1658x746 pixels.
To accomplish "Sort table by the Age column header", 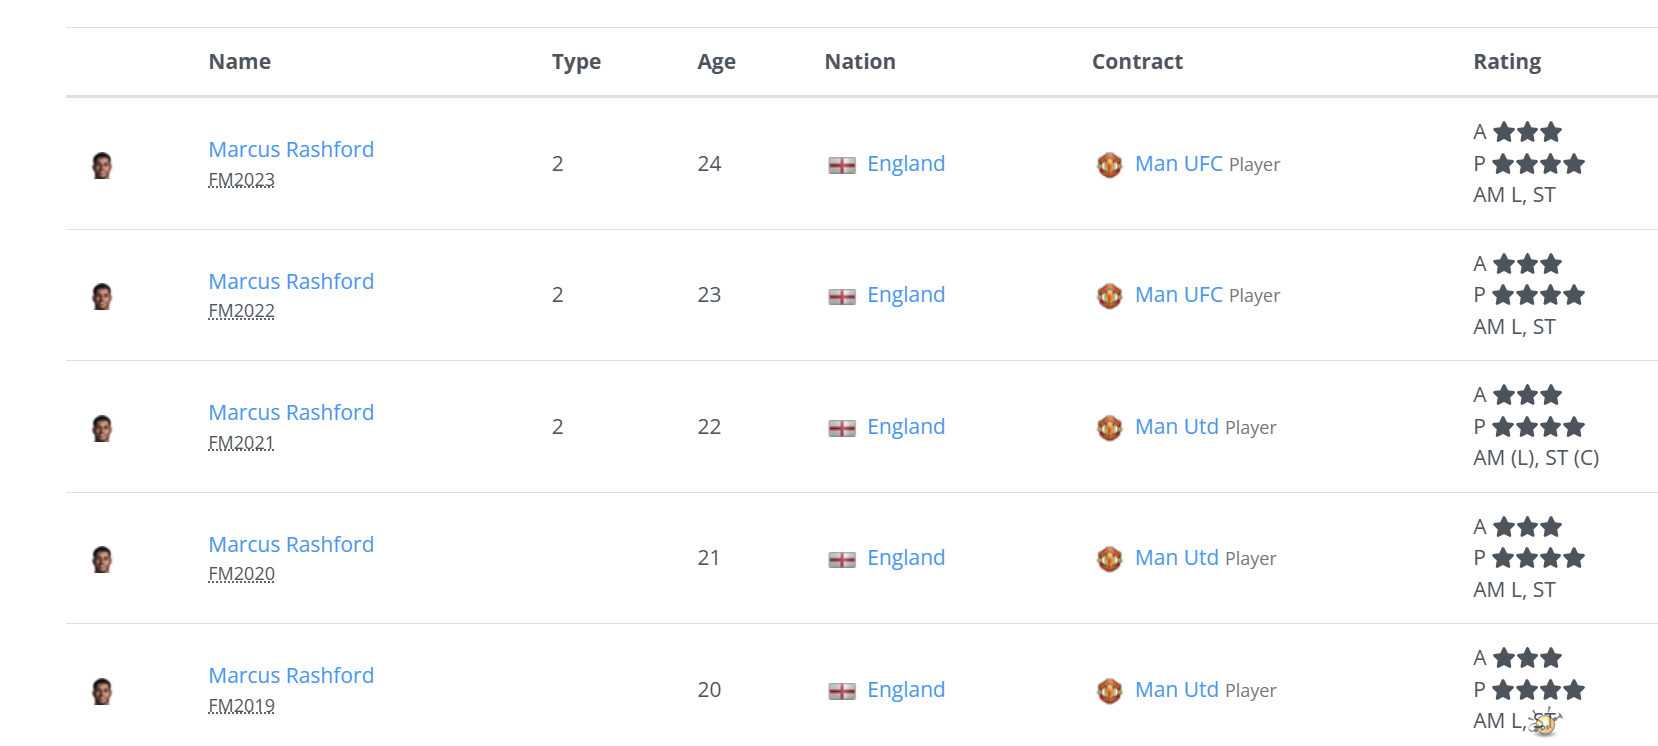I will click(x=716, y=62).
